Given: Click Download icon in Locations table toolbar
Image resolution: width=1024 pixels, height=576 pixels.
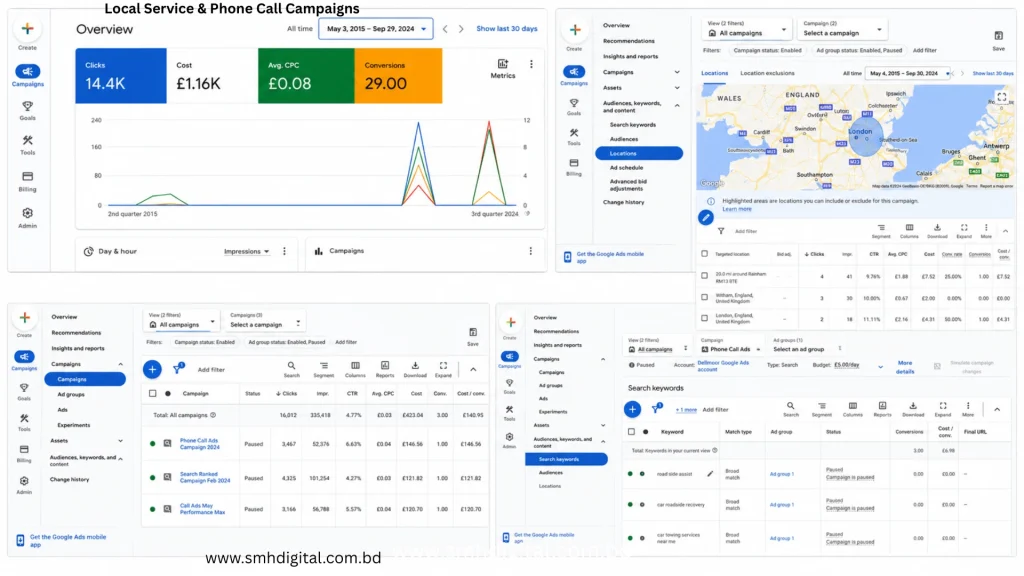Looking at the screenshot, I should click(x=937, y=228).
